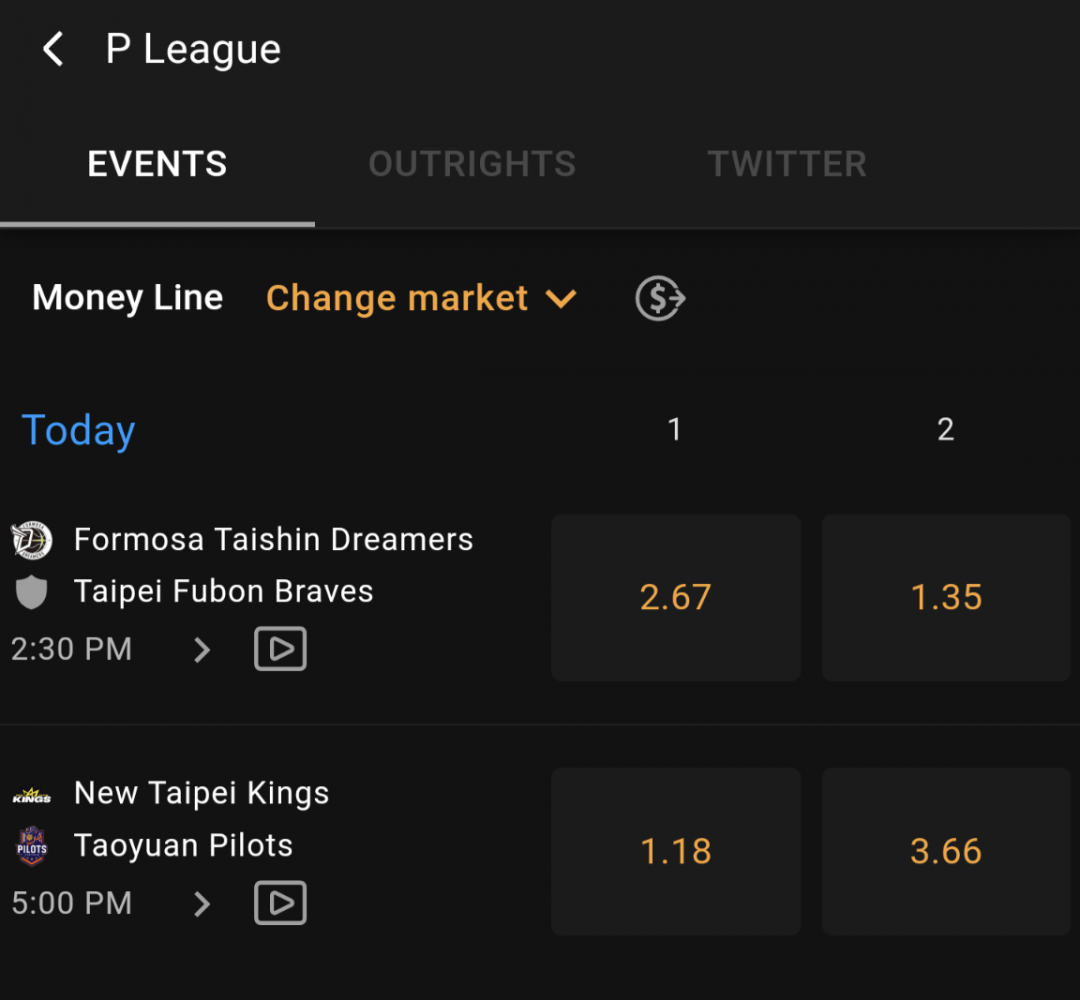
Task: Click the New Taipei Kings logo
Action: coord(32,795)
